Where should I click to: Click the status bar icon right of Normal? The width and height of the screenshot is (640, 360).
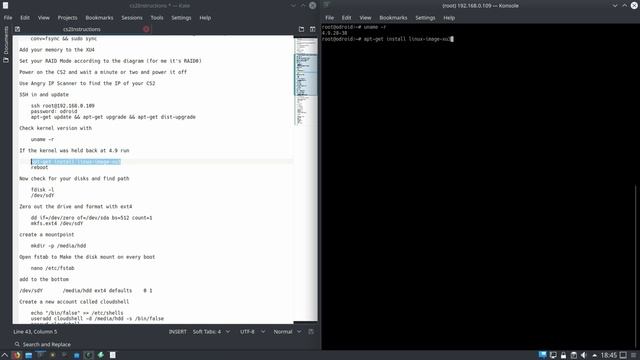coord(311,332)
